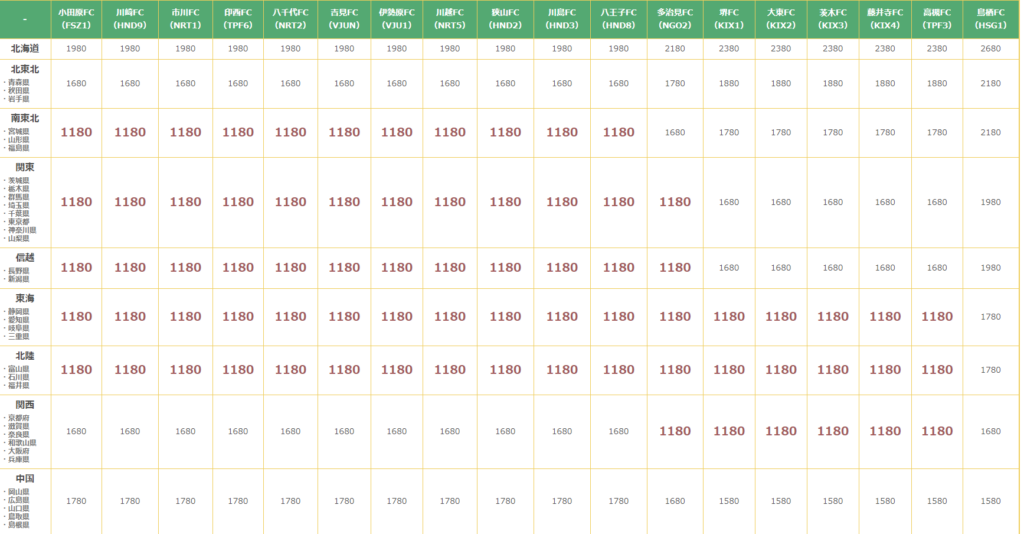The width and height of the screenshot is (1024, 534).
Task: Click the NGO2 column header
Action: tap(674, 18)
